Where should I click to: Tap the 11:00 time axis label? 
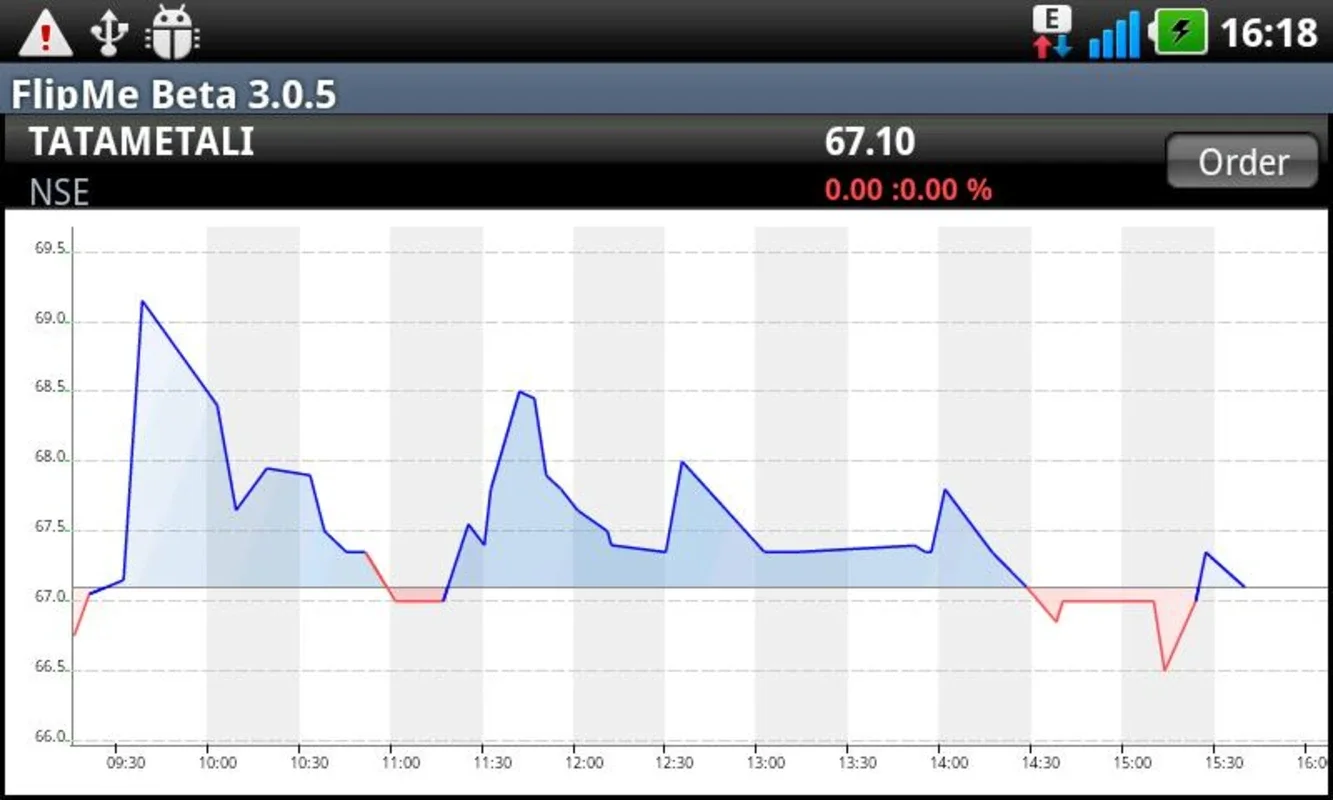tap(400, 763)
